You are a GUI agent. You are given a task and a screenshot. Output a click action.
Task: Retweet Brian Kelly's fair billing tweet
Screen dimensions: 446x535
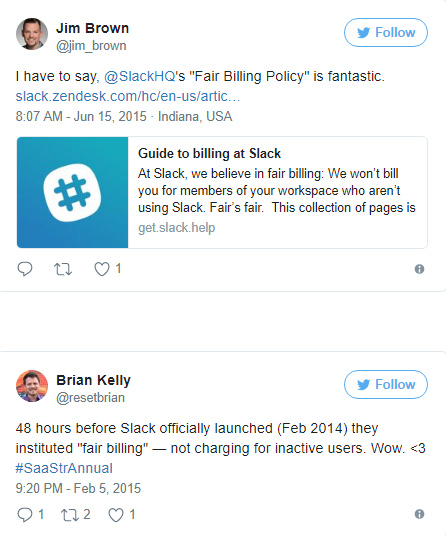[x=70, y=515]
